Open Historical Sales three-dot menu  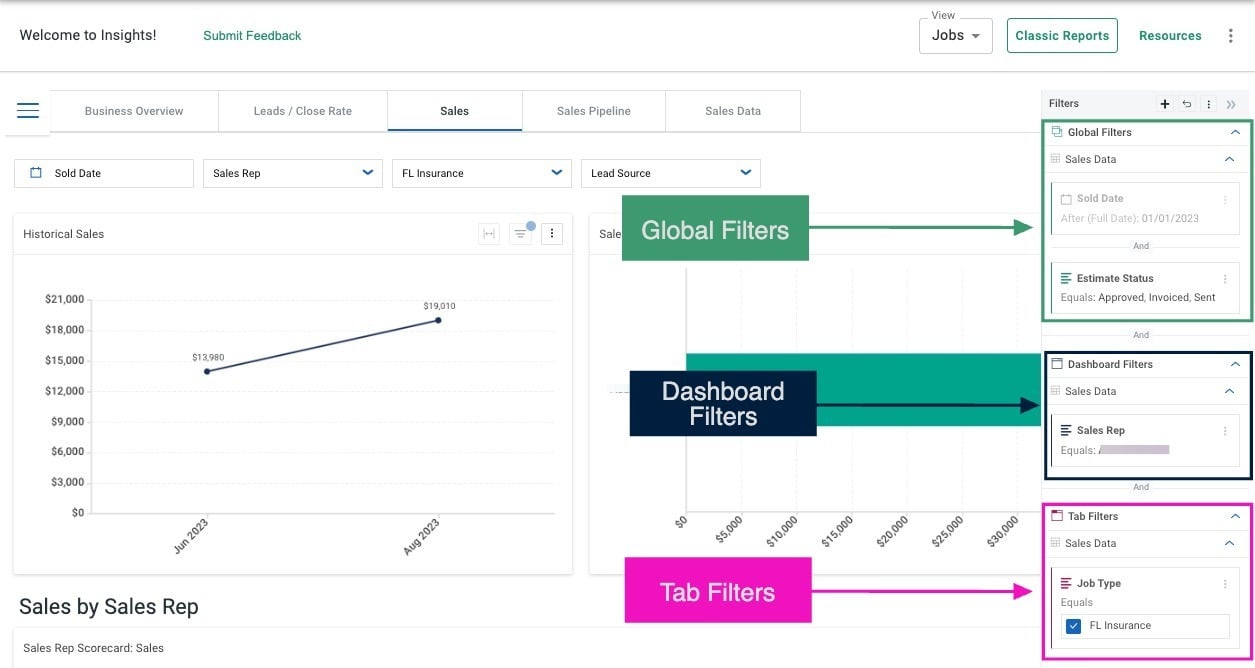pos(552,234)
